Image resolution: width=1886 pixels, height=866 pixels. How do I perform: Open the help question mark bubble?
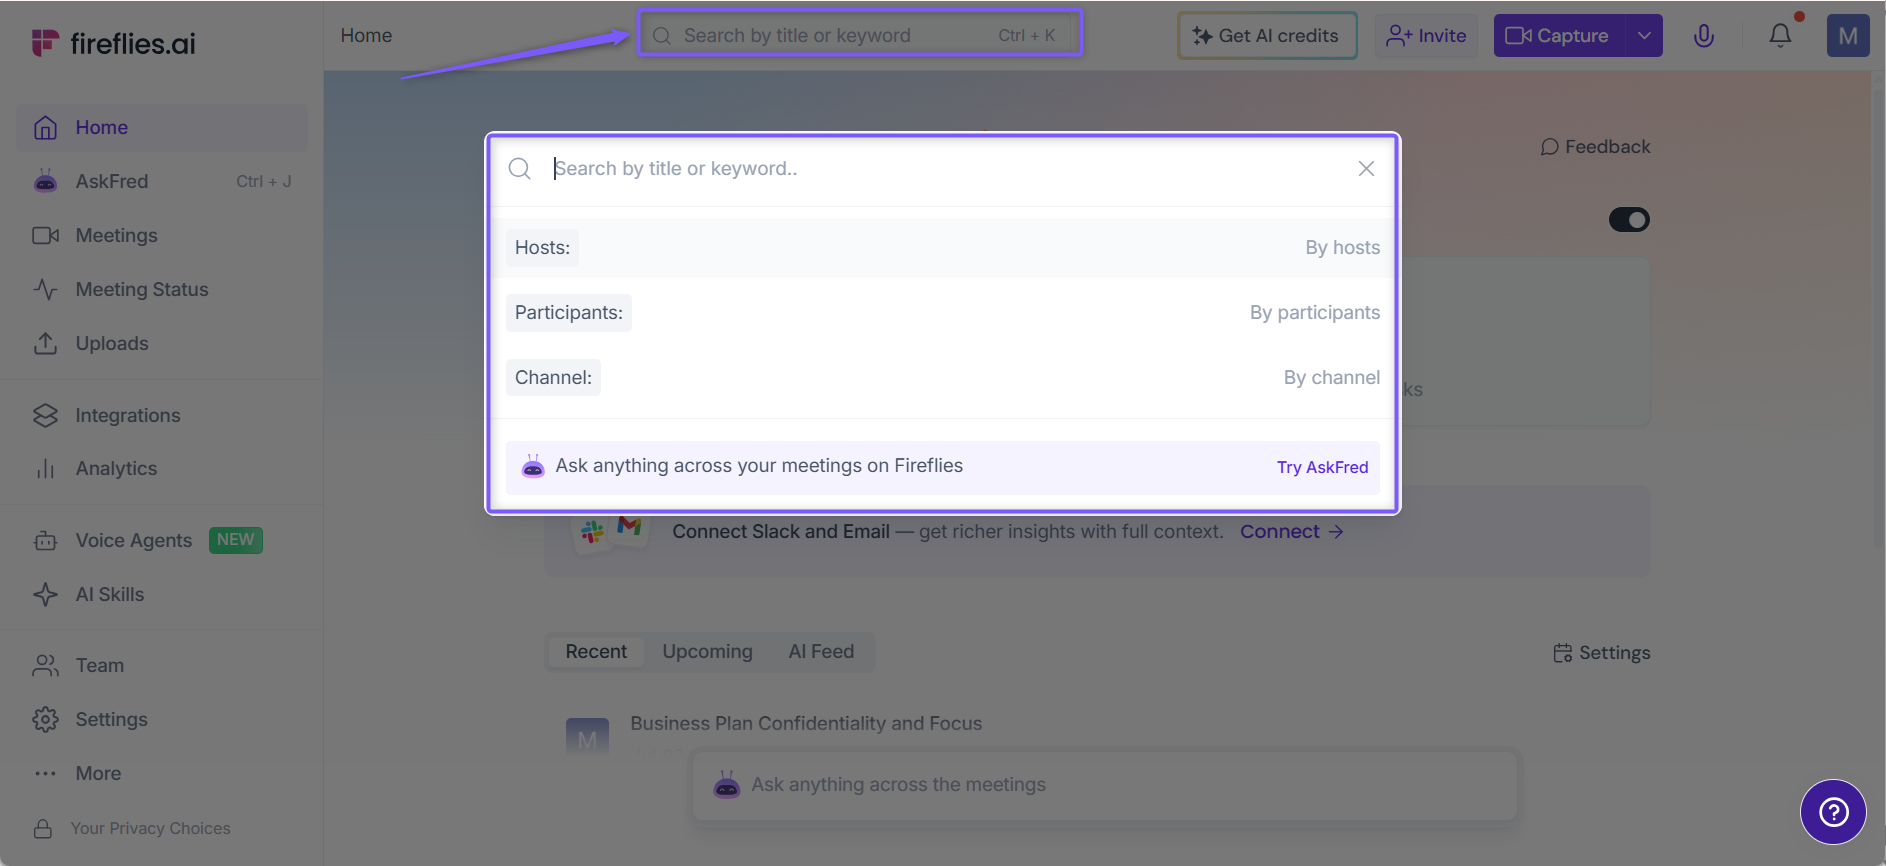click(1833, 812)
